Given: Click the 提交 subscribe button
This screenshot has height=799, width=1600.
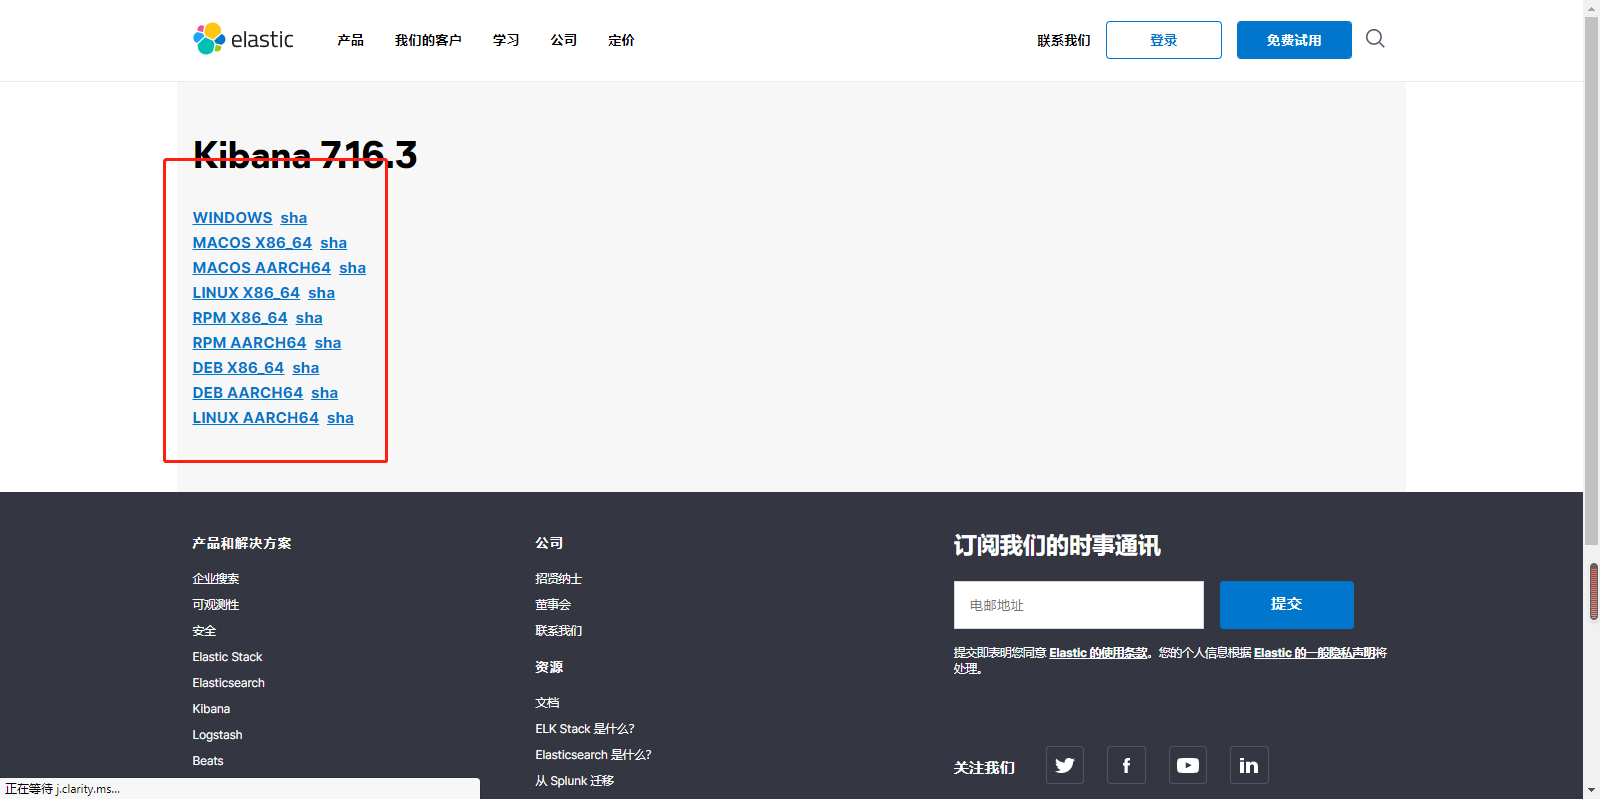Looking at the screenshot, I should coord(1287,605).
